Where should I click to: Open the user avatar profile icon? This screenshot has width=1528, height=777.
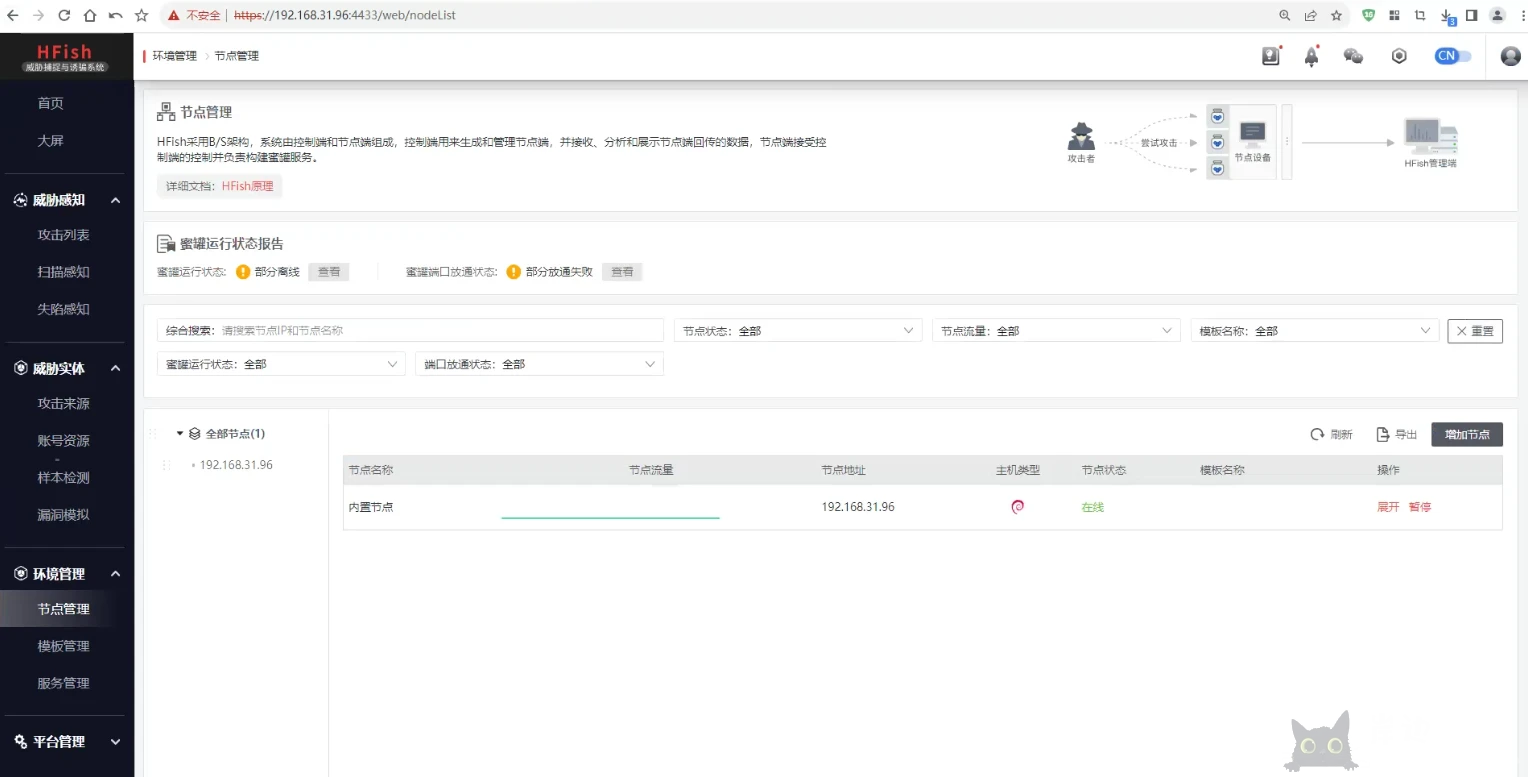coord(1510,57)
